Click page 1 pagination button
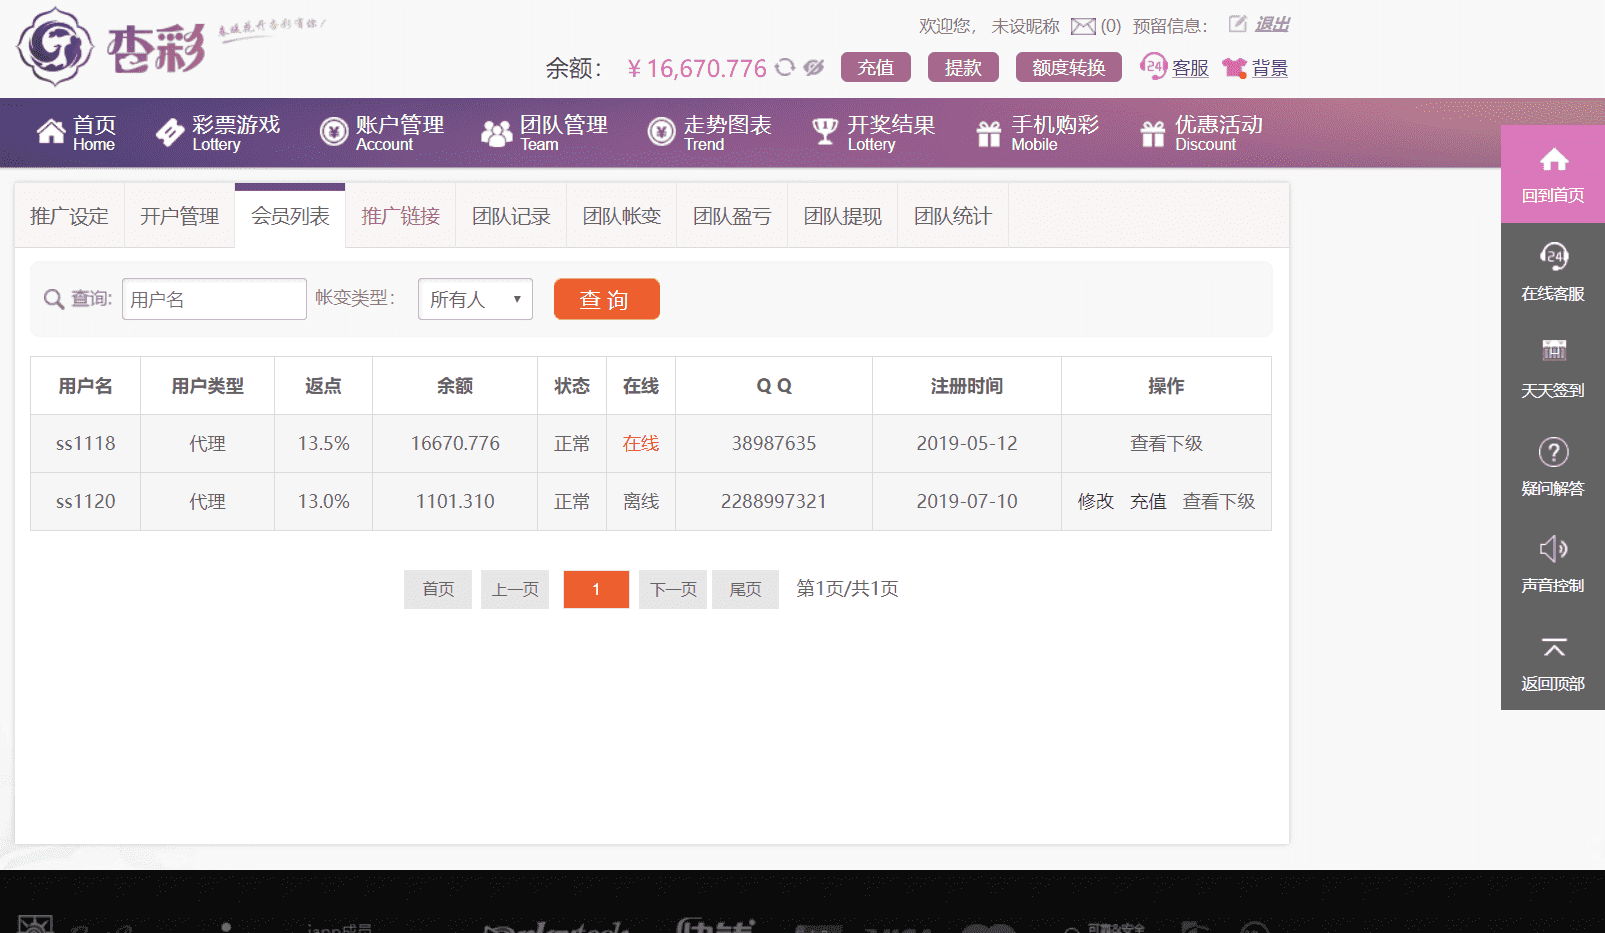Screen dimensions: 1605x933 click(x=596, y=589)
